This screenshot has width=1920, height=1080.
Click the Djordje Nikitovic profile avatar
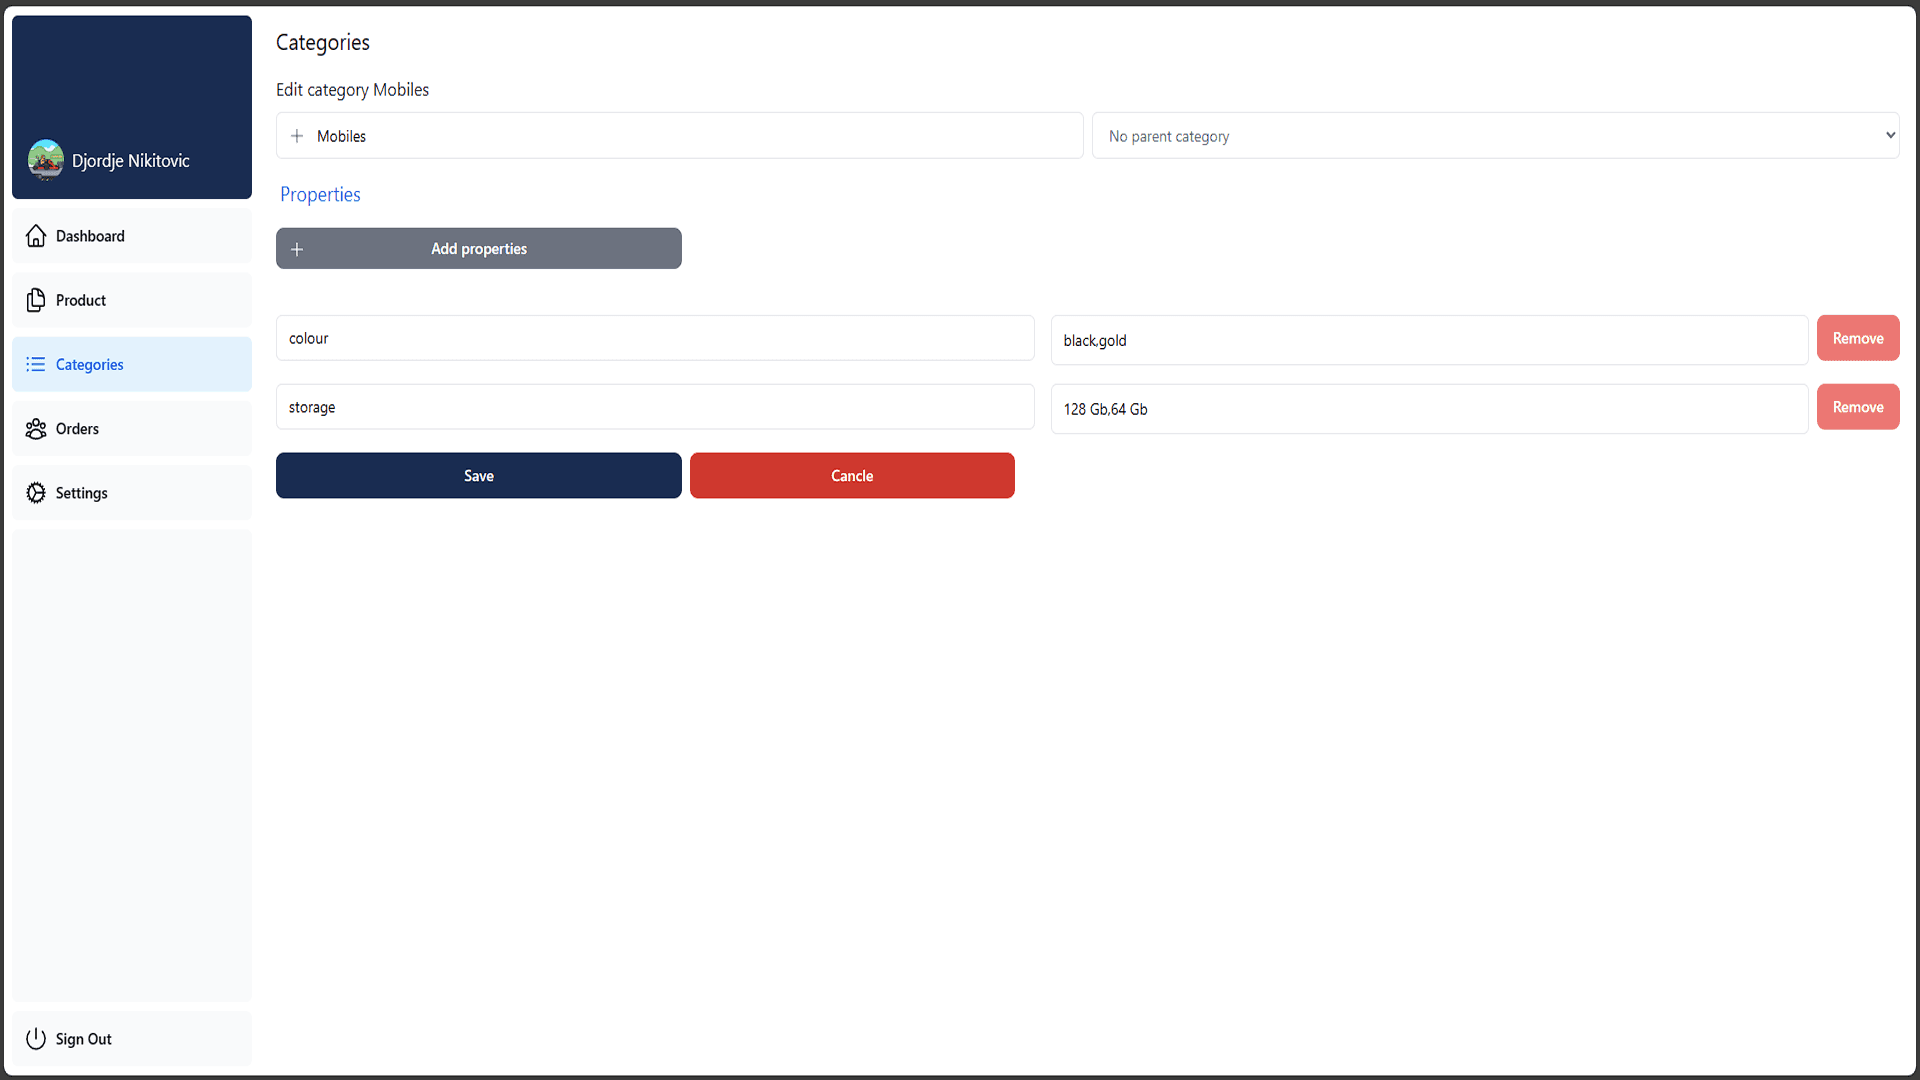click(x=44, y=158)
